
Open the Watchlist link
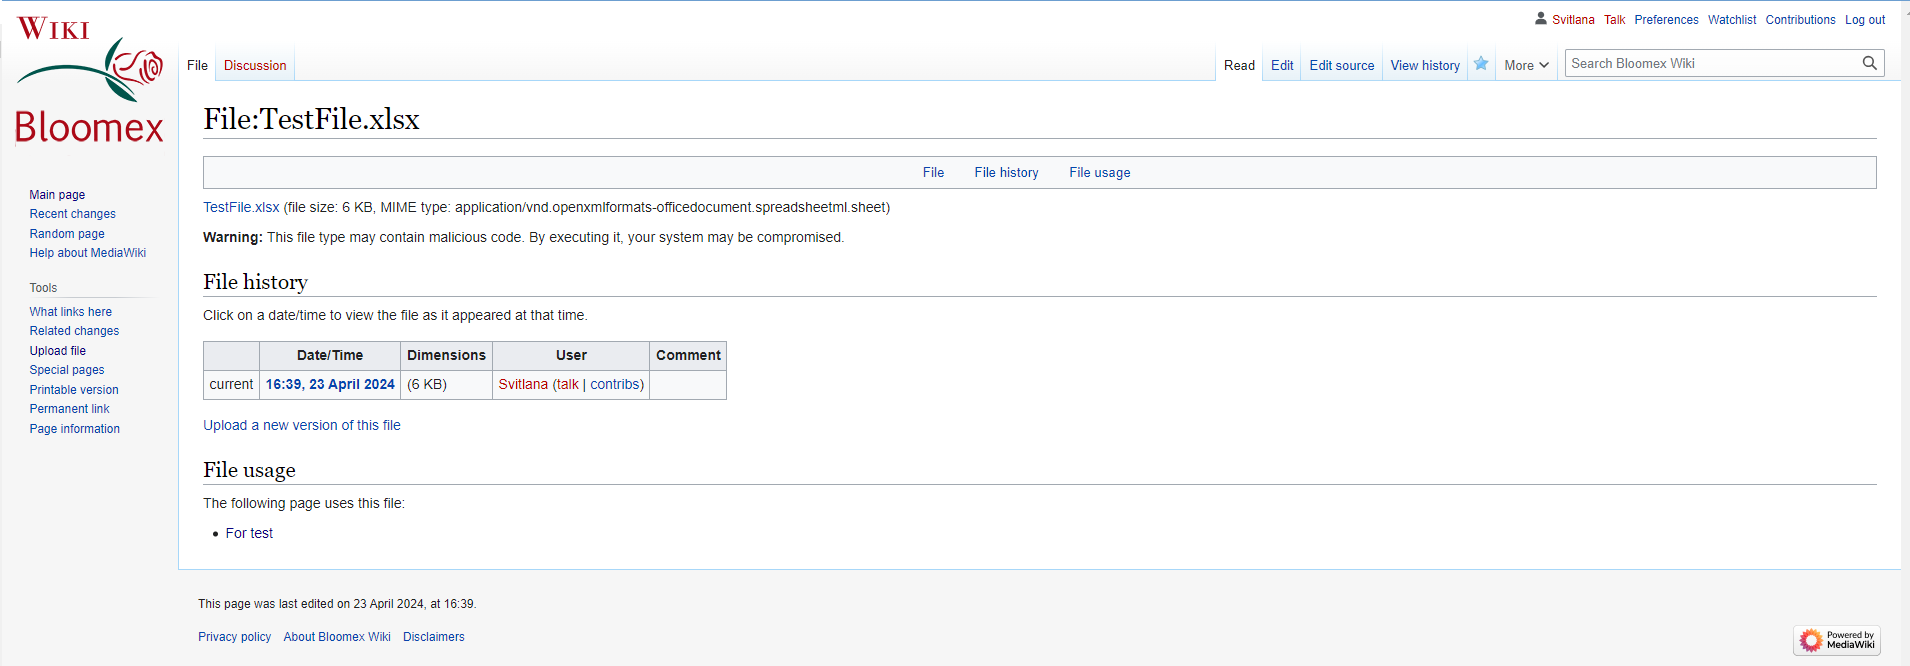[1732, 20]
